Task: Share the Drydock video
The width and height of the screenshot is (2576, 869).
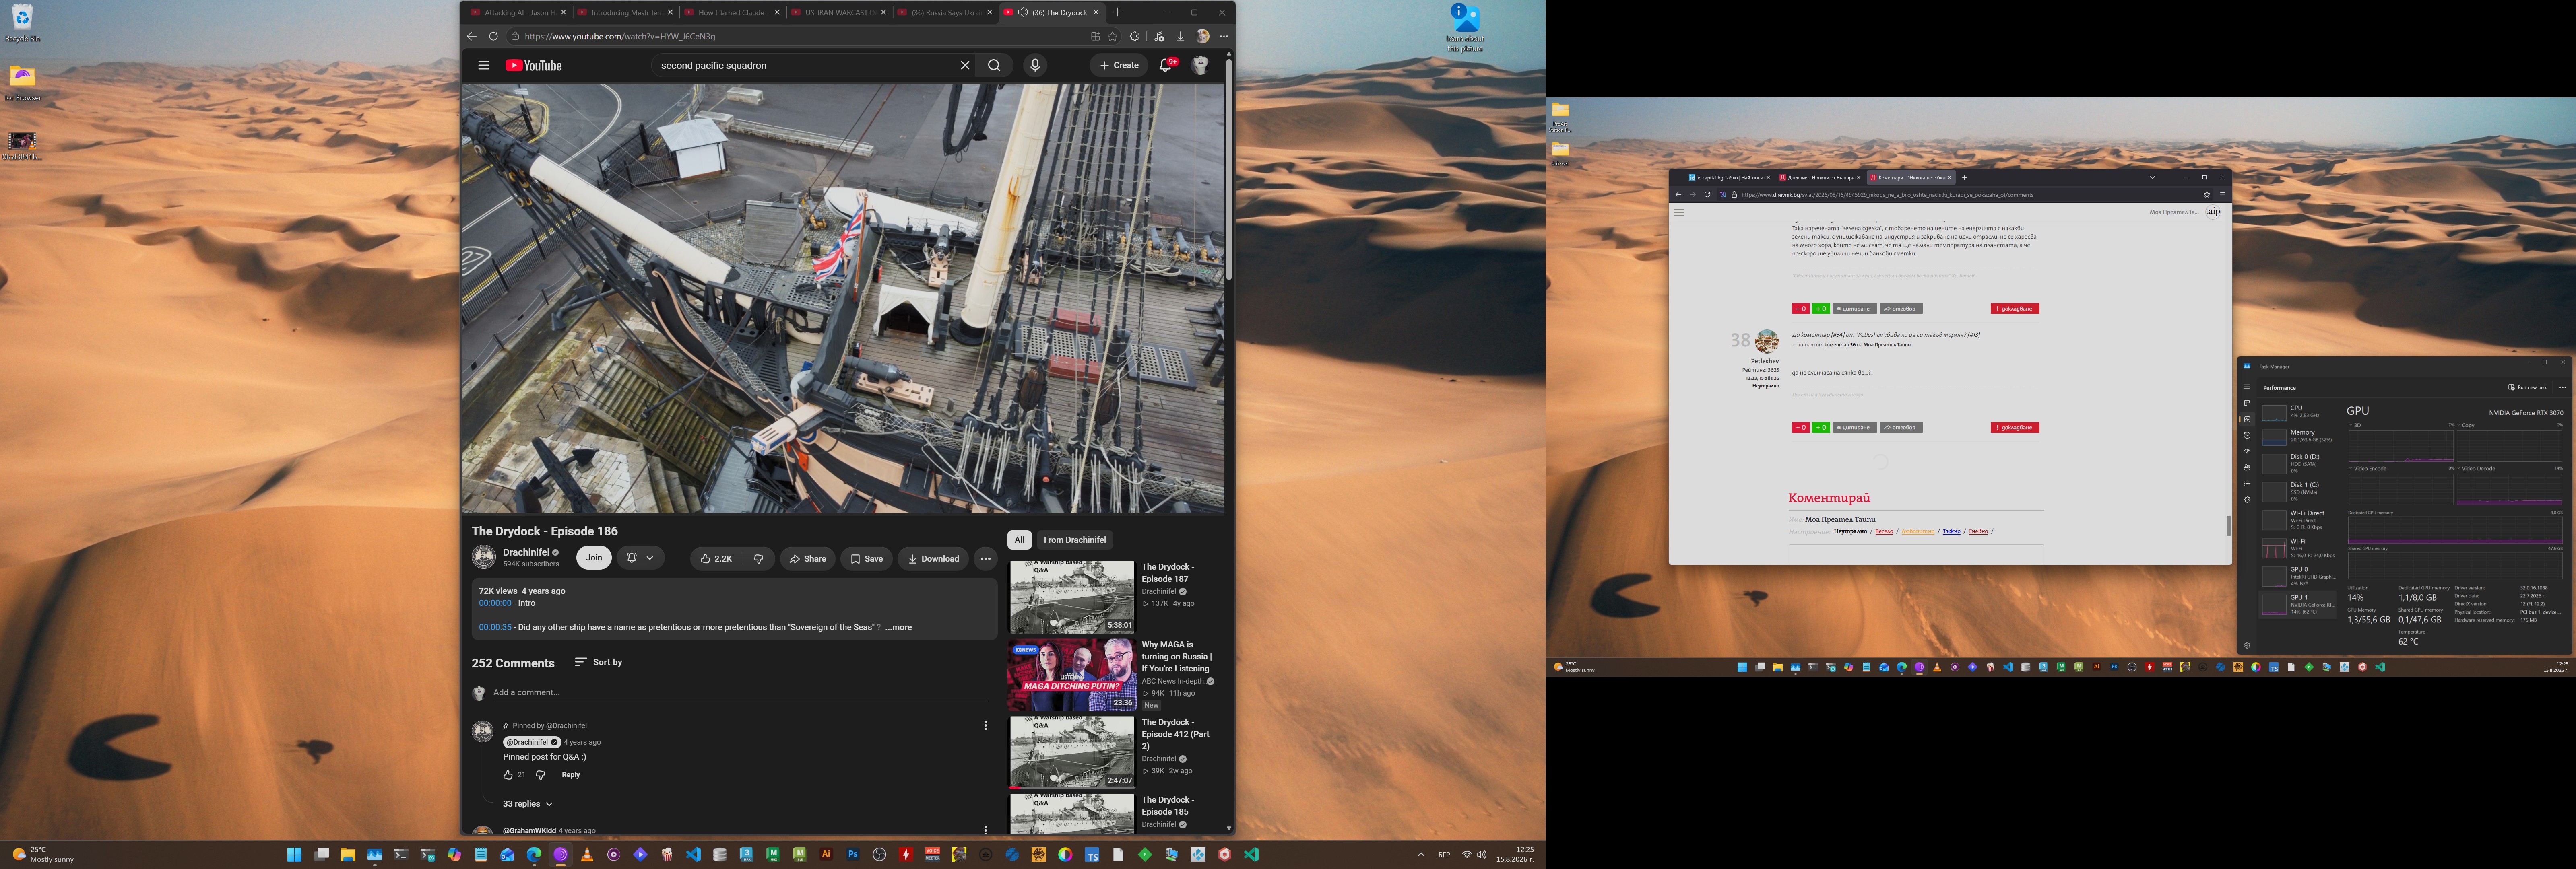Action: 808,559
